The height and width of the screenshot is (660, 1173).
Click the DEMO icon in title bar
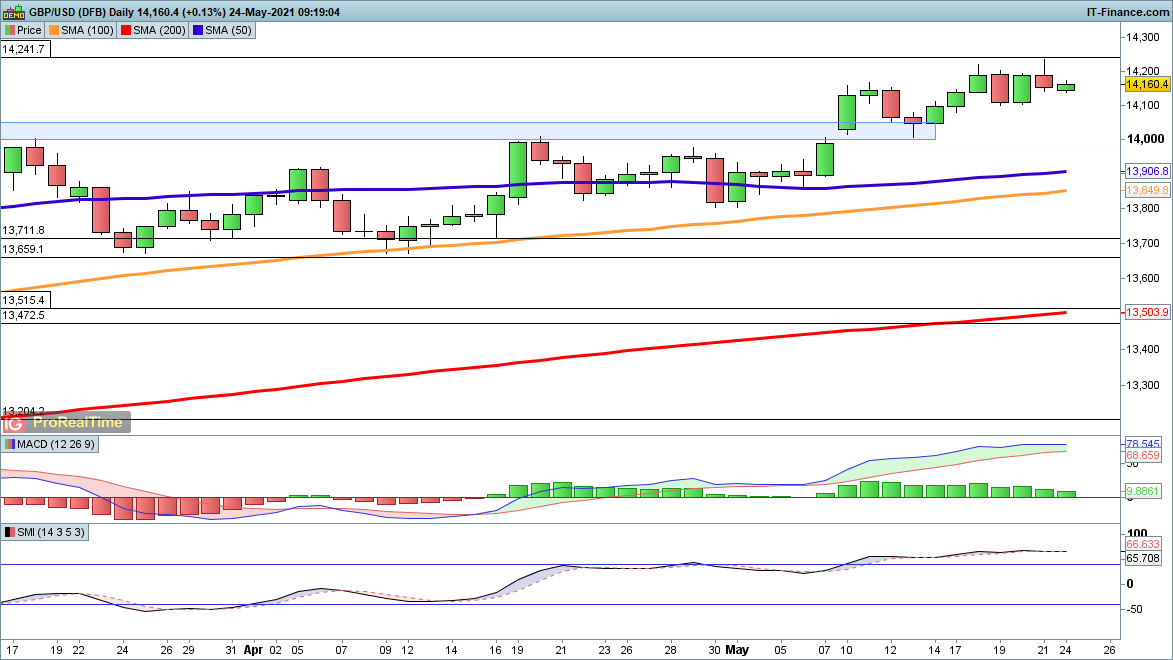pos(13,12)
